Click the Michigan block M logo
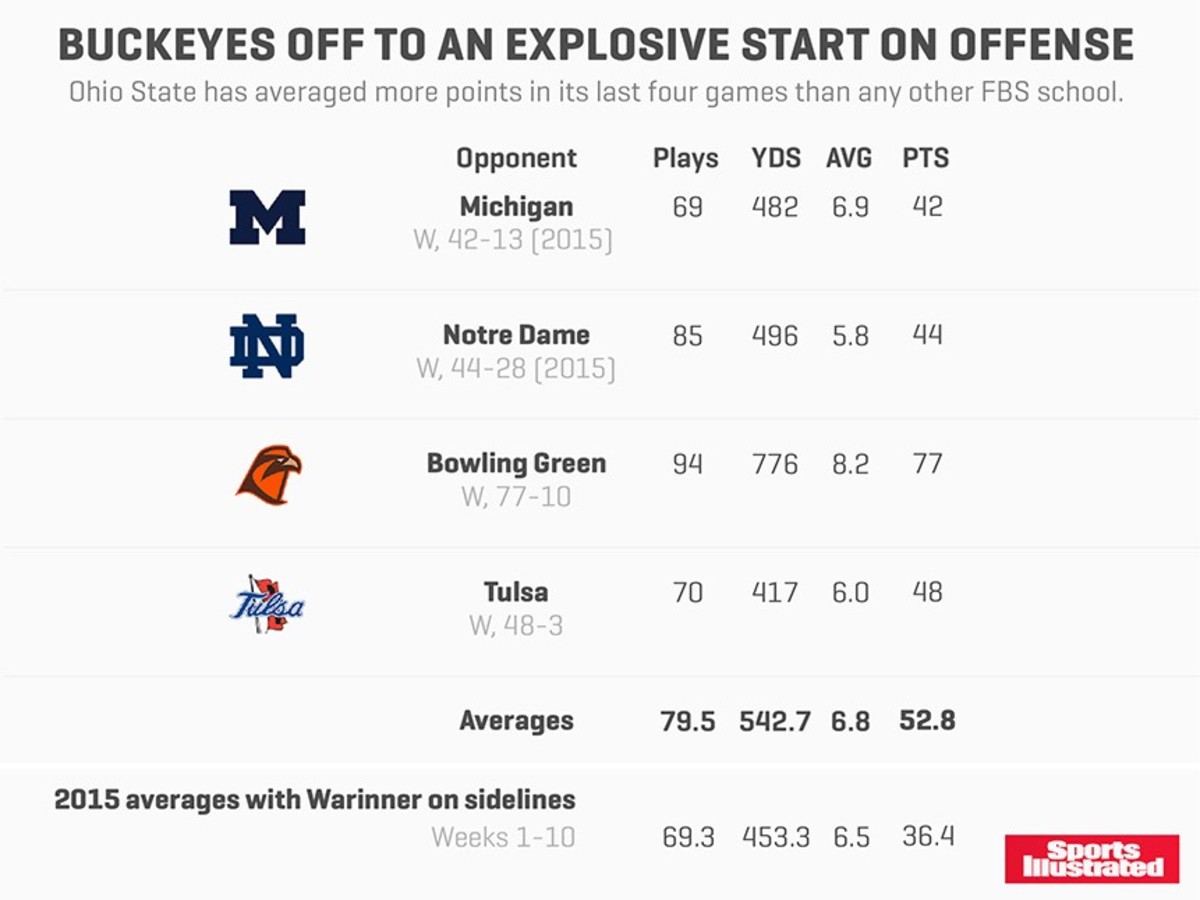The image size is (1200, 900). pyautogui.click(x=267, y=218)
